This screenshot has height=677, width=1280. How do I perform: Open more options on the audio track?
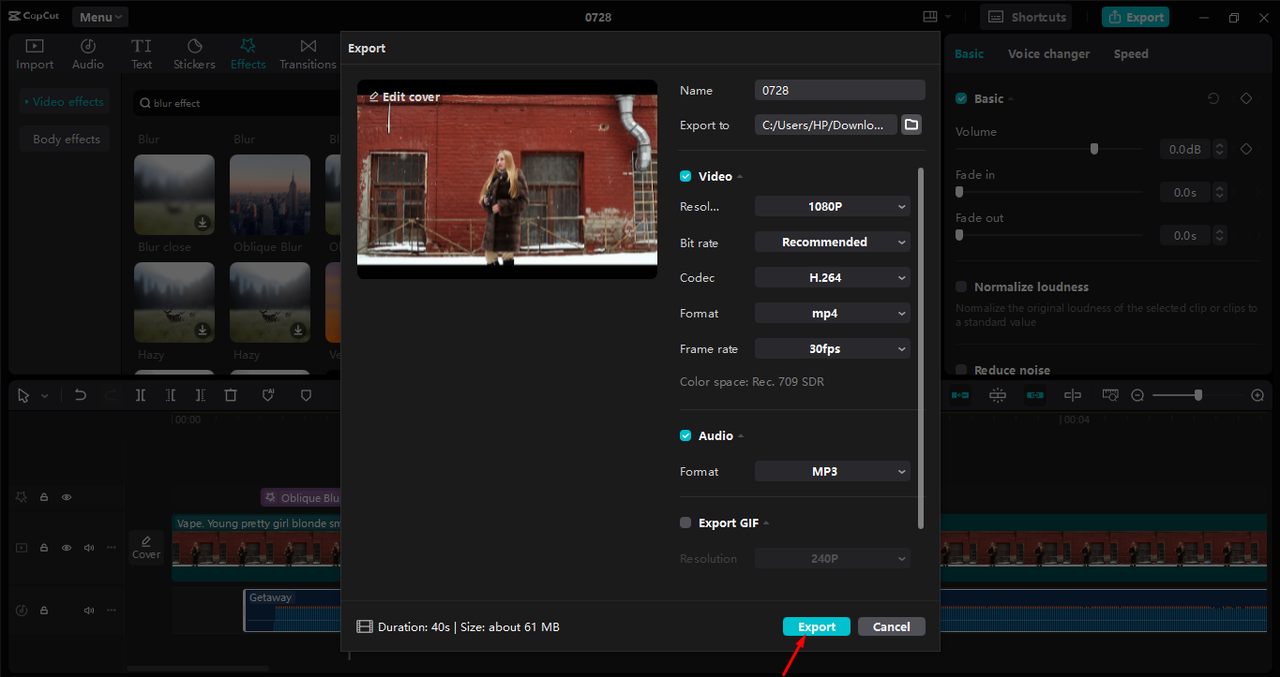(x=111, y=610)
